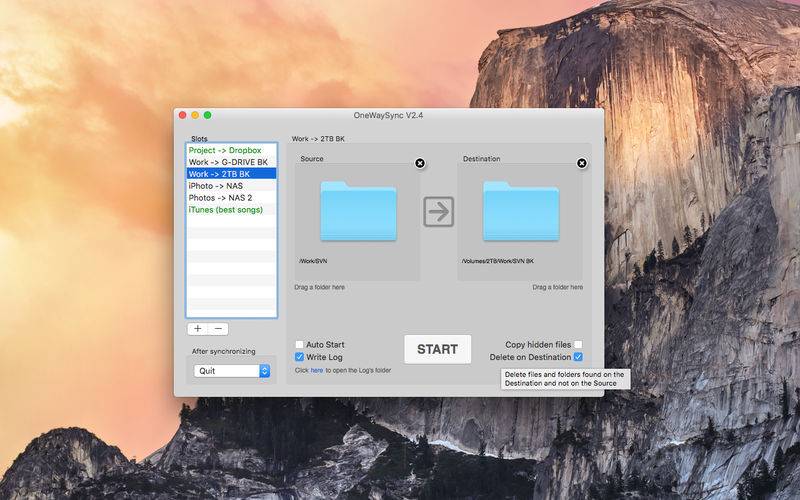The image size is (800, 500).
Task: Select the 'iTunes (best songs)' slot
Action: click(231, 210)
